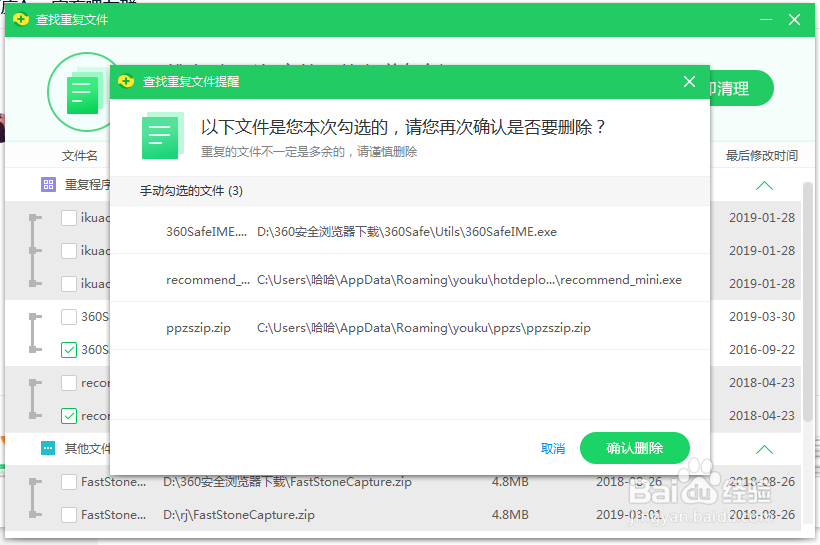820x545 pixels.
Task: Click the ppzszip.zip file path in the dialog
Action: pos(424,328)
